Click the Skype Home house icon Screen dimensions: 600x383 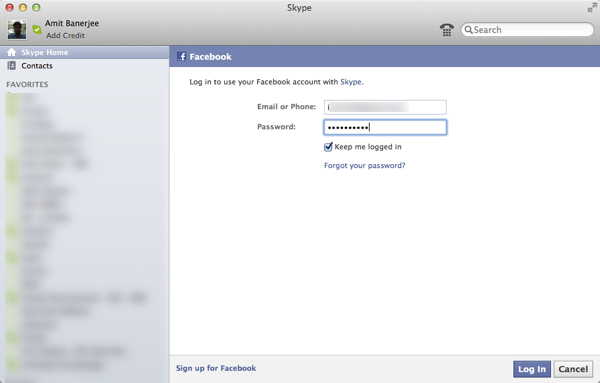coord(11,52)
